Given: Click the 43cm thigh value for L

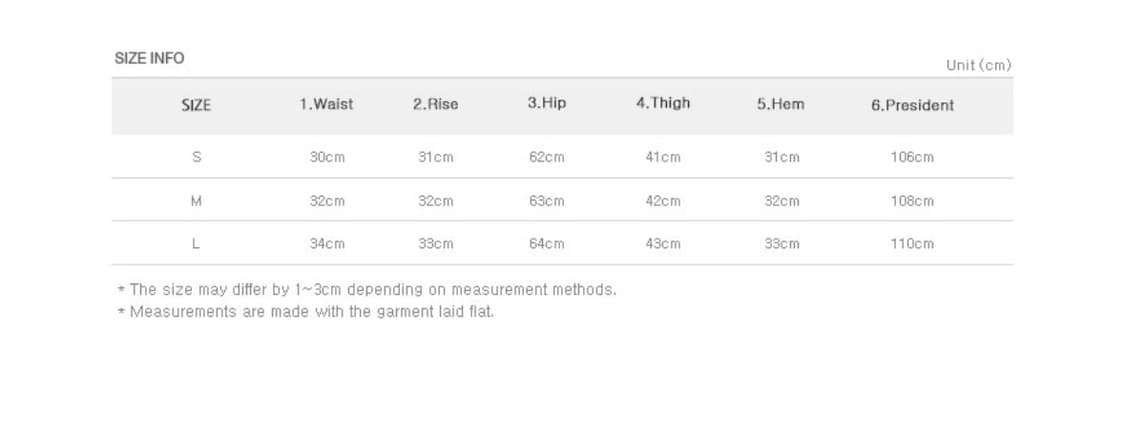Looking at the screenshot, I should tap(663, 244).
